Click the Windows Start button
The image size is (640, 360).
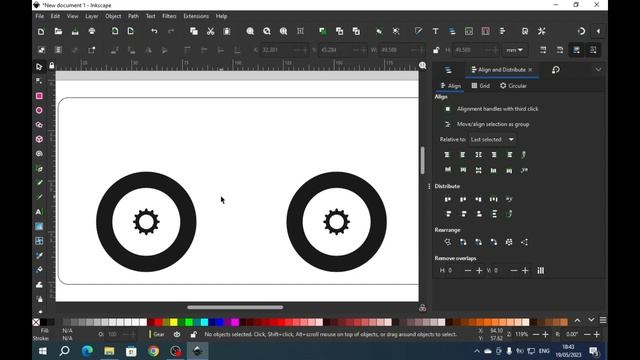[x=42, y=351]
